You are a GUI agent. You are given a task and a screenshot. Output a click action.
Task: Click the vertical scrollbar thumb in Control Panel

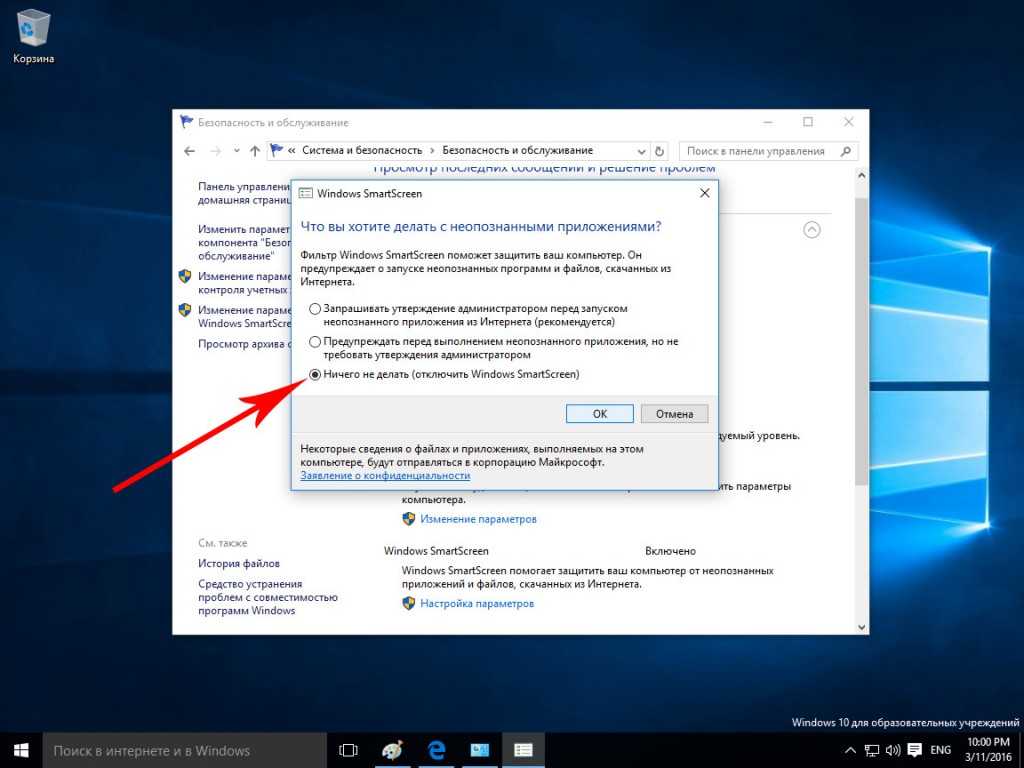(861, 340)
